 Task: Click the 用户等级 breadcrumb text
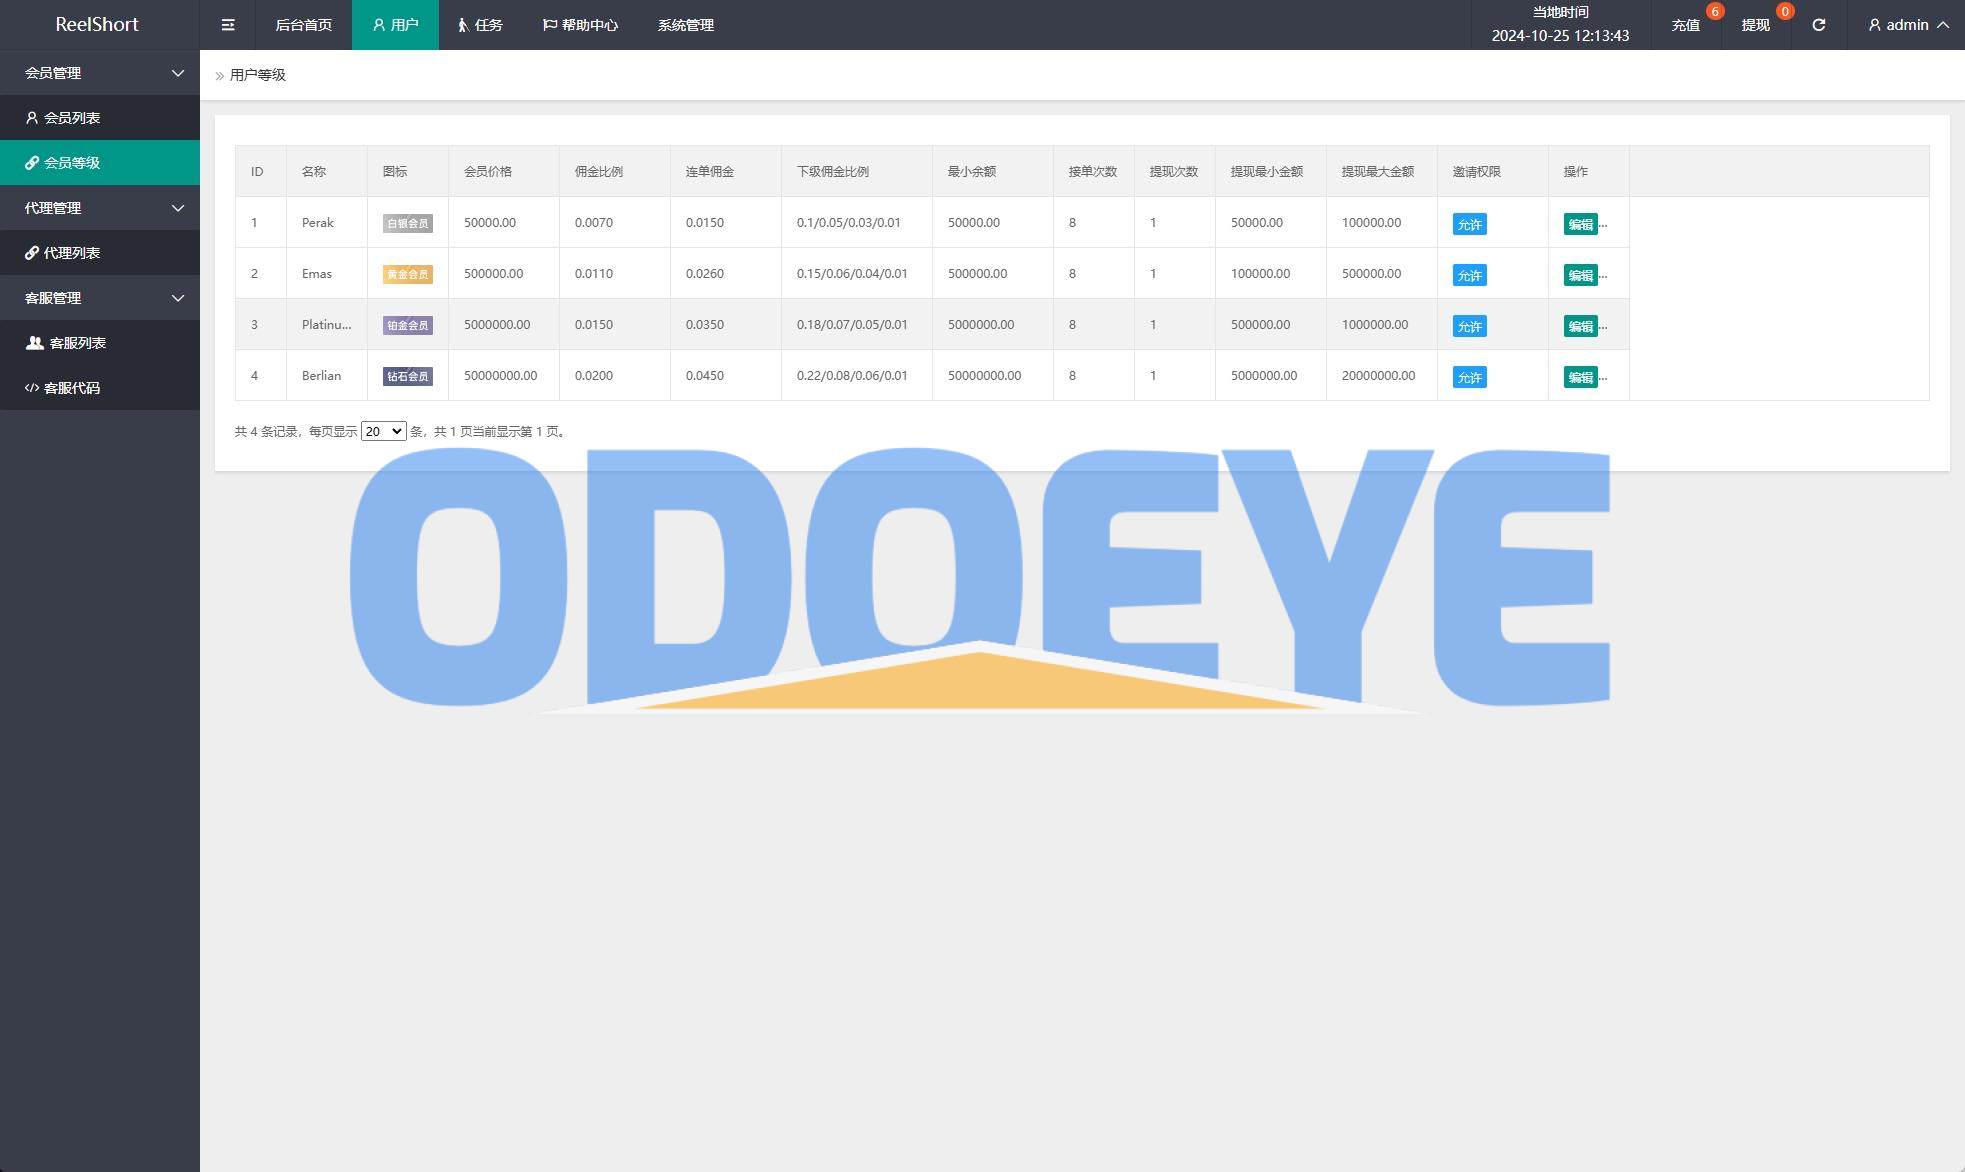click(x=258, y=75)
